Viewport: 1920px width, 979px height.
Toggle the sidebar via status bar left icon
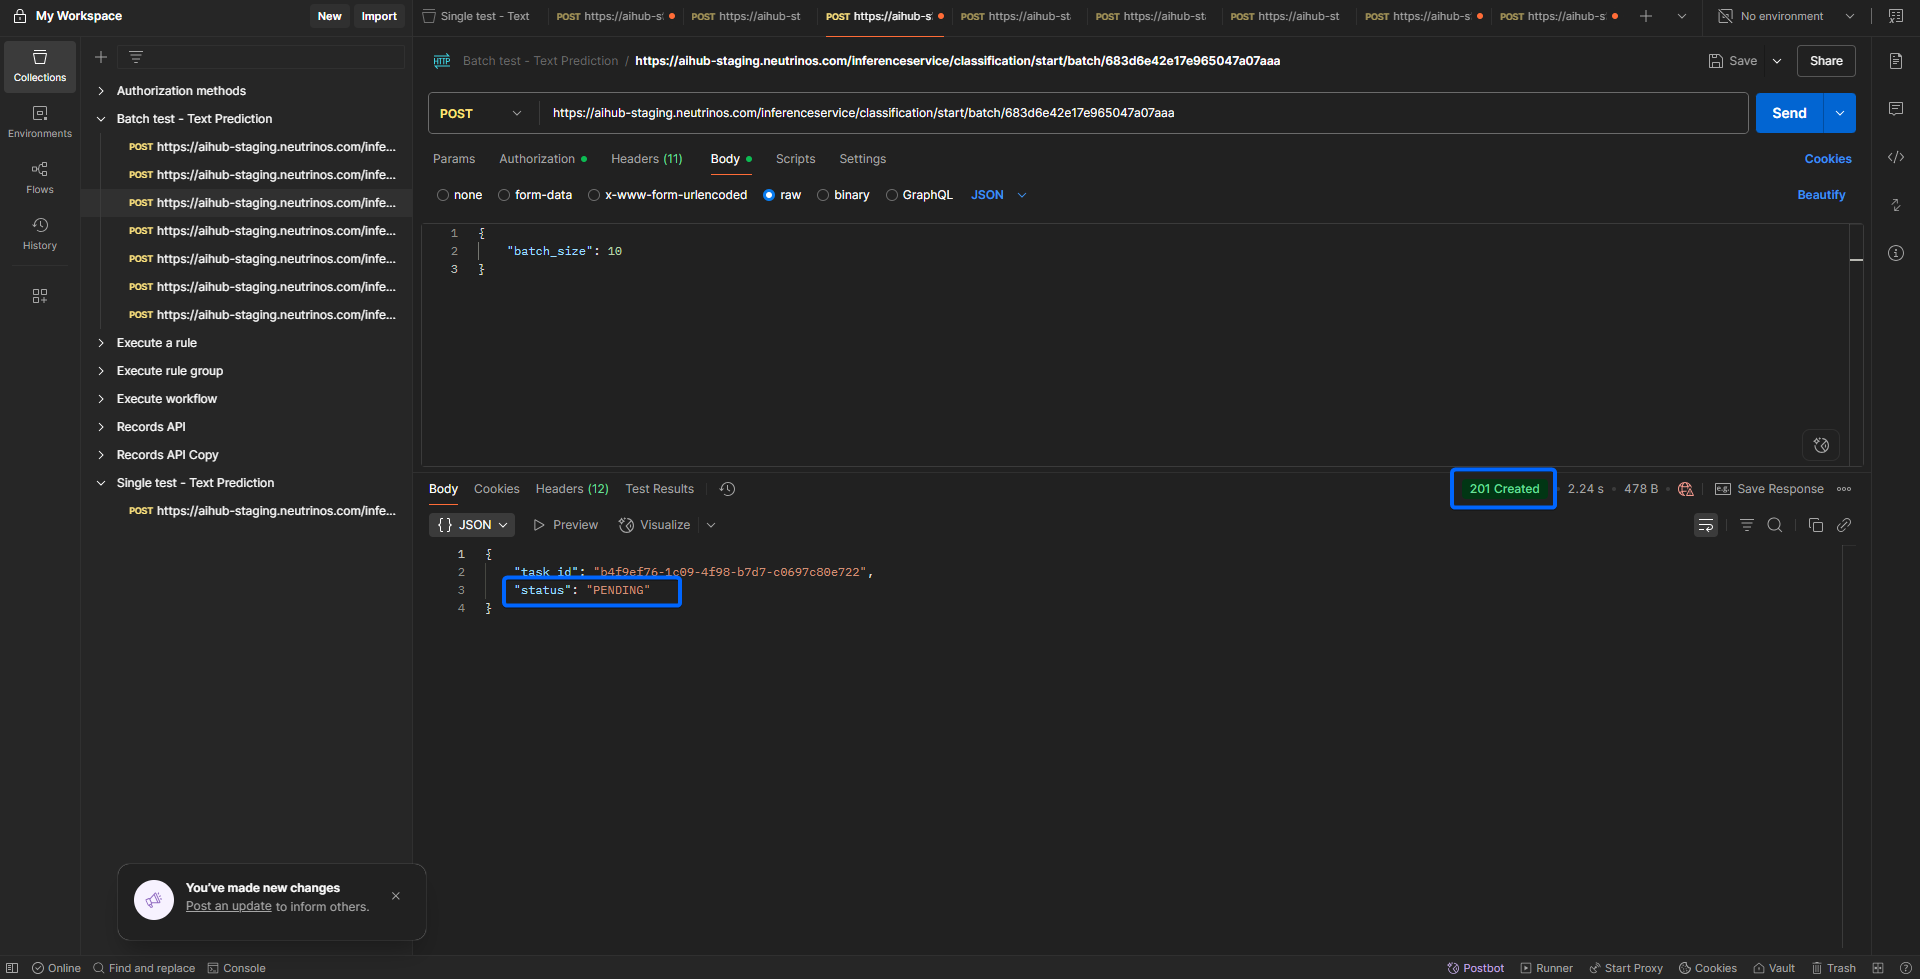coord(12,968)
